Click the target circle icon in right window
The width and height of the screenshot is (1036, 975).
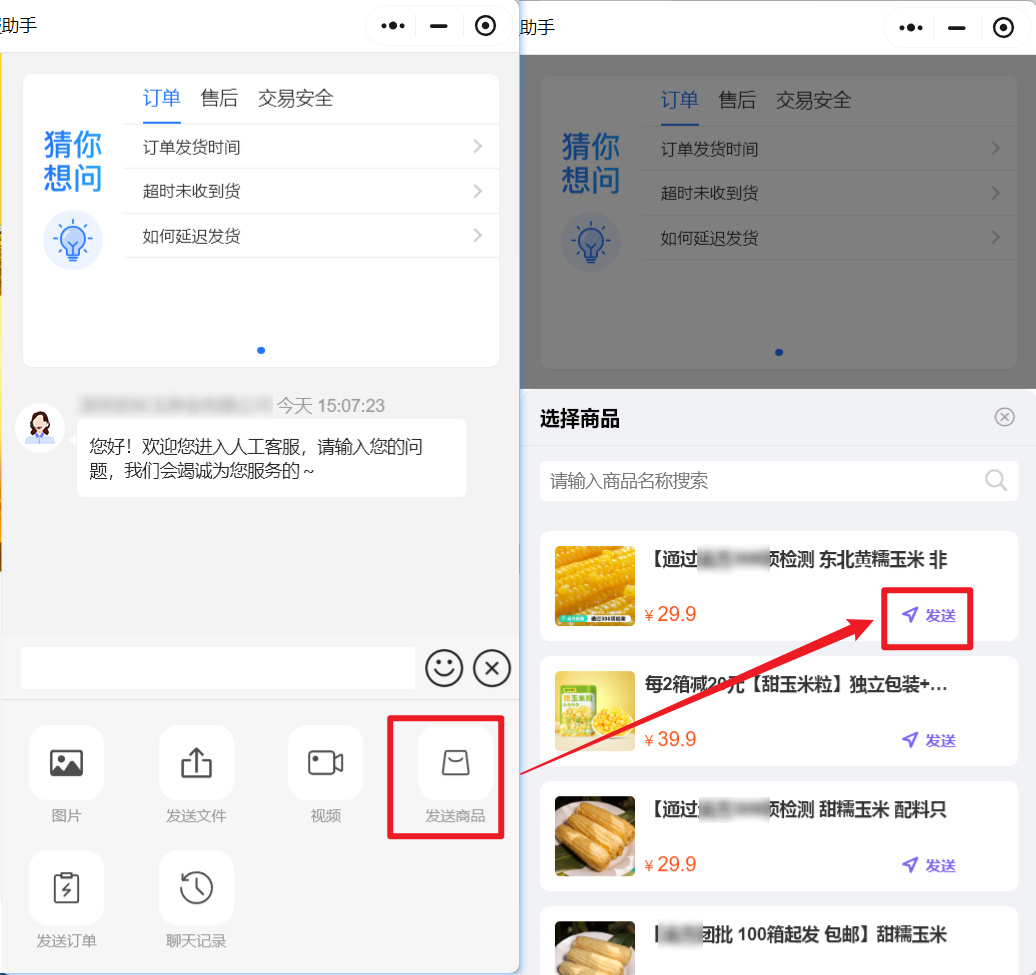[1003, 28]
